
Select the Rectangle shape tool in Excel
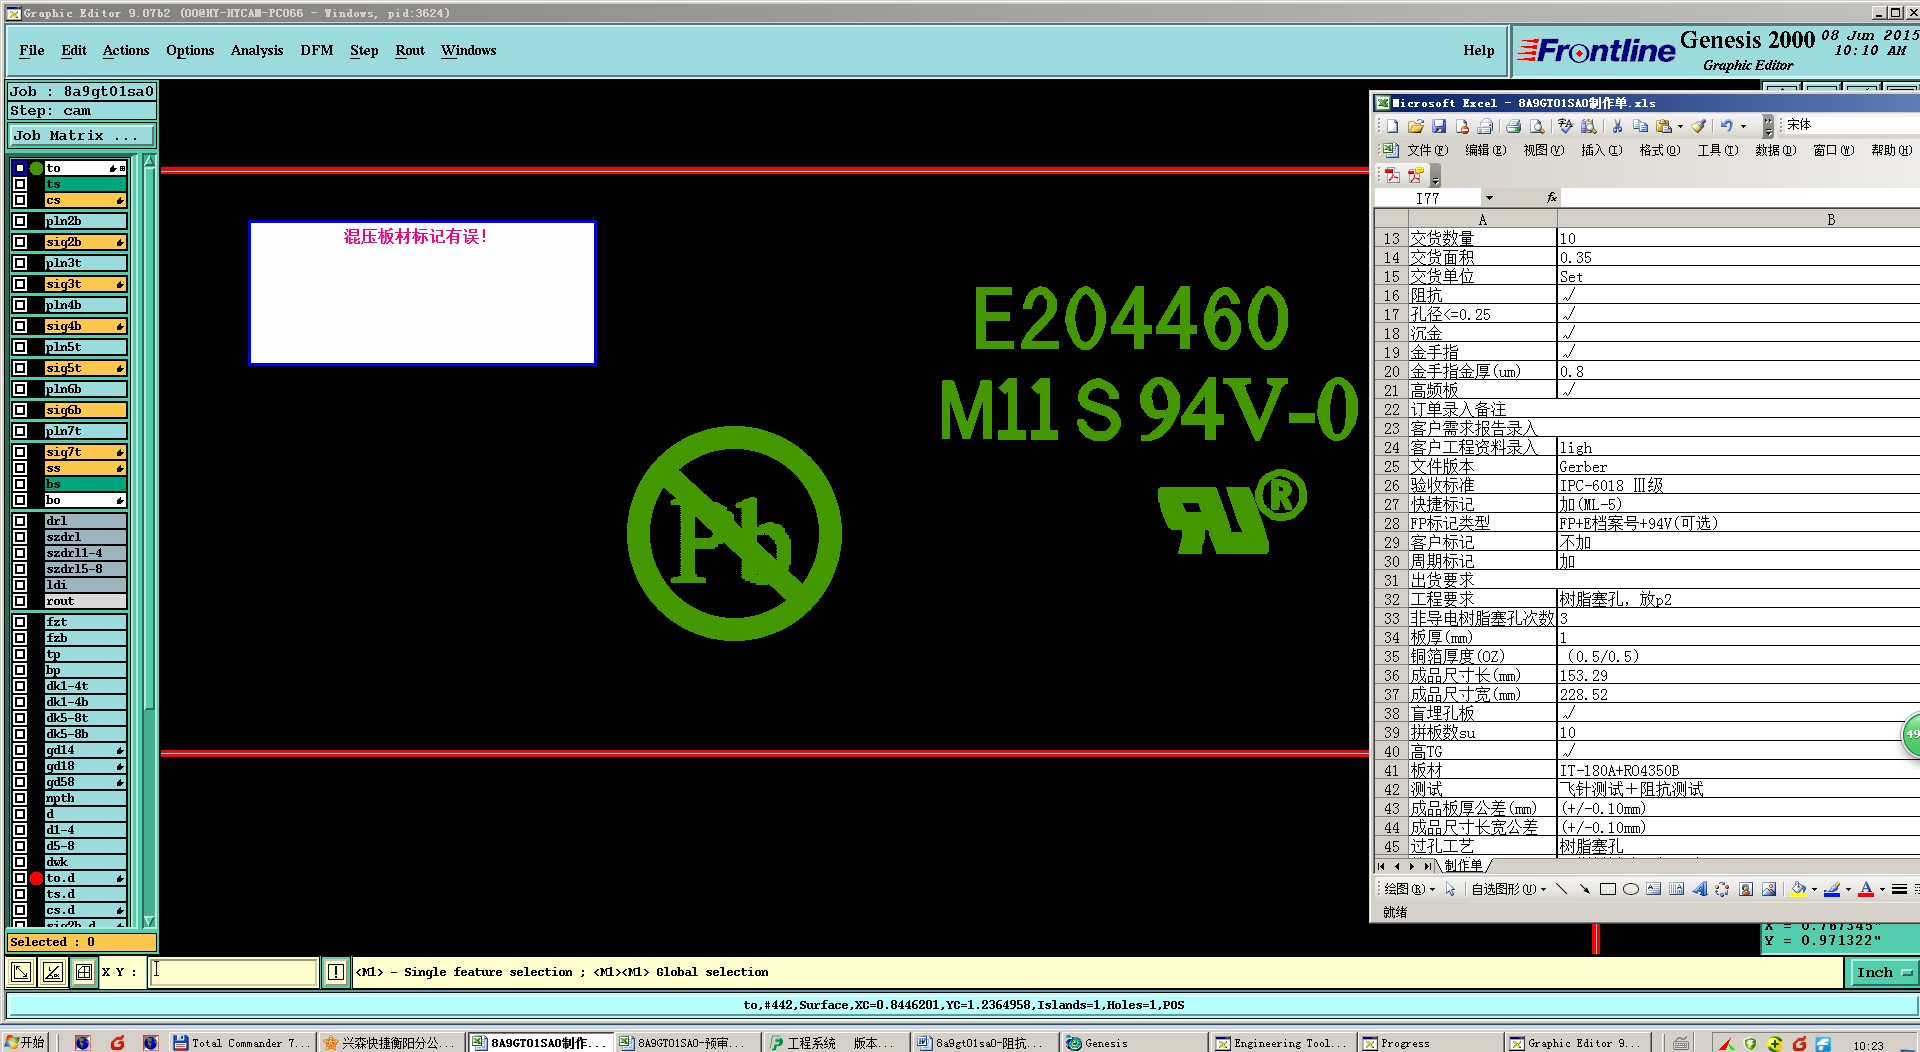(1608, 889)
